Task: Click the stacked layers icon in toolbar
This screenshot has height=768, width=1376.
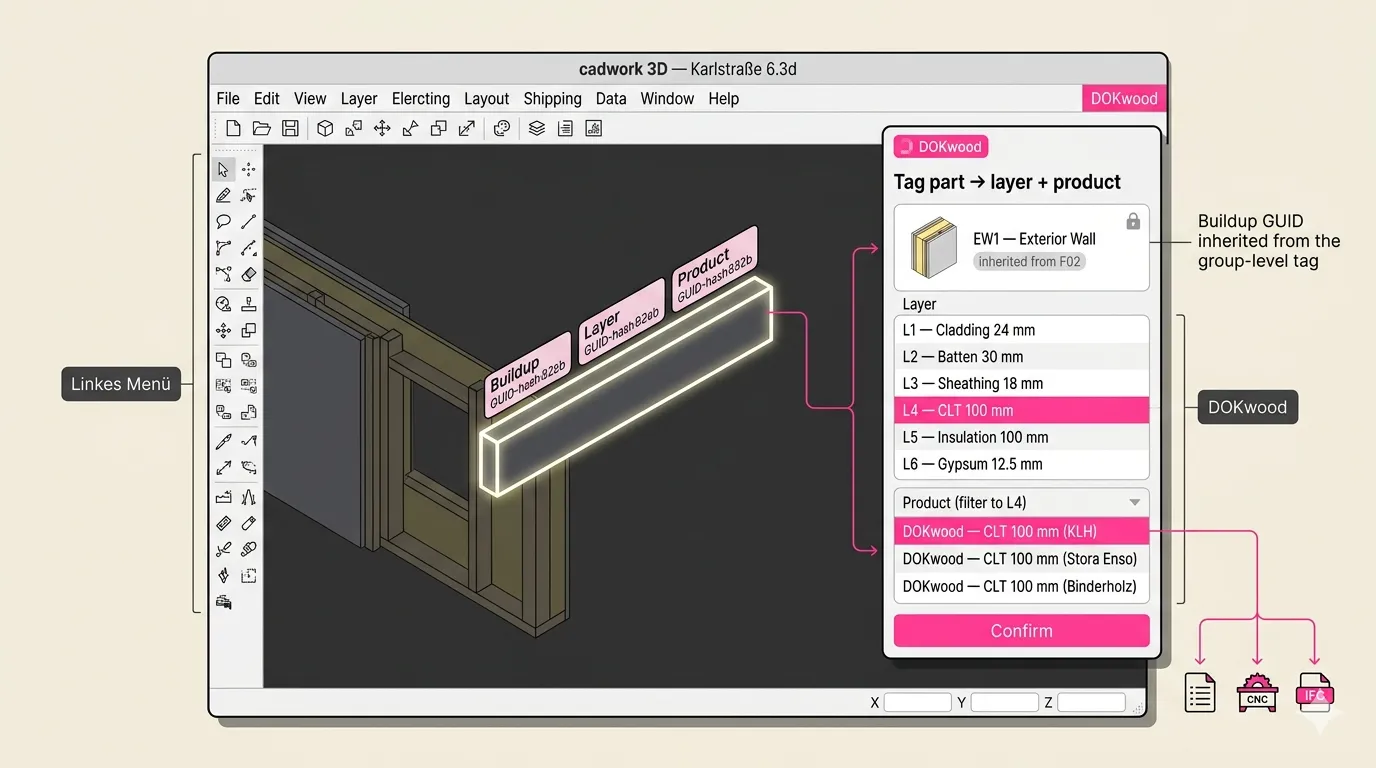Action: point(537,128)
